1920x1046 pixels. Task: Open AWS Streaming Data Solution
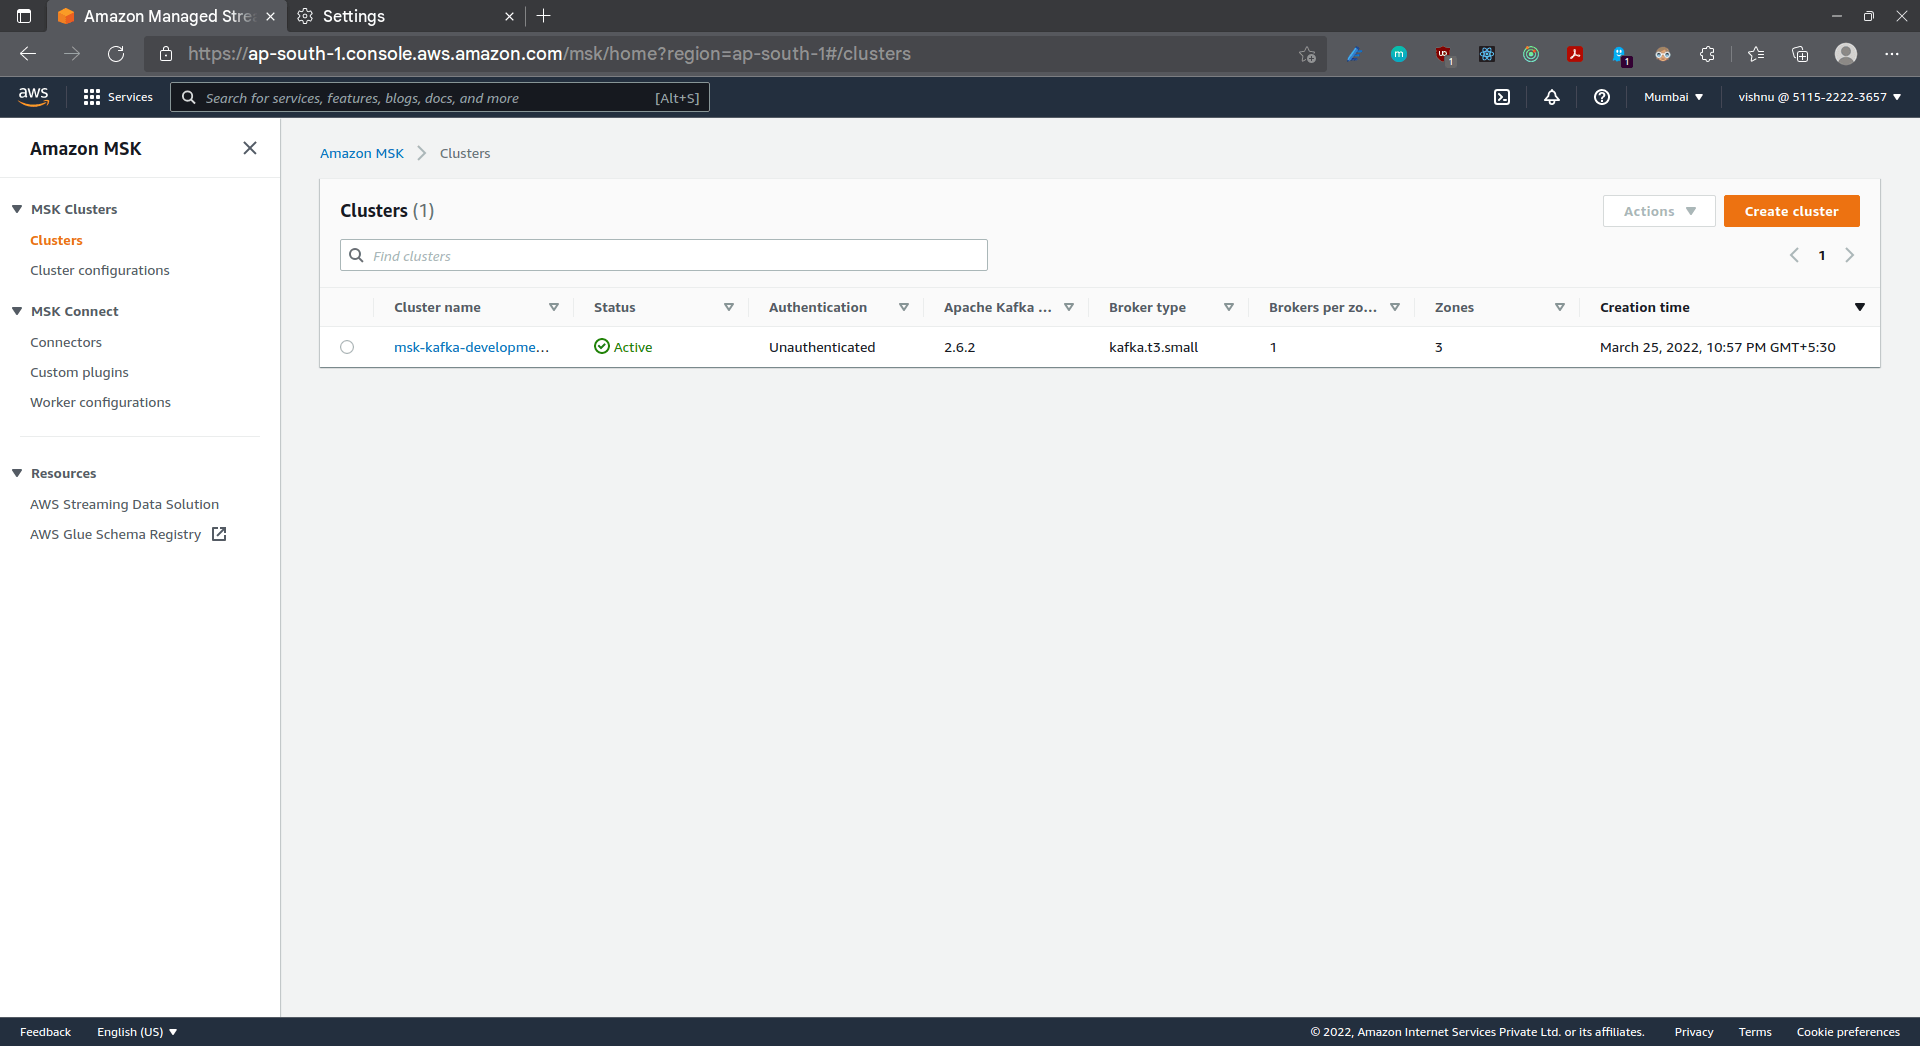click(124, 504)
